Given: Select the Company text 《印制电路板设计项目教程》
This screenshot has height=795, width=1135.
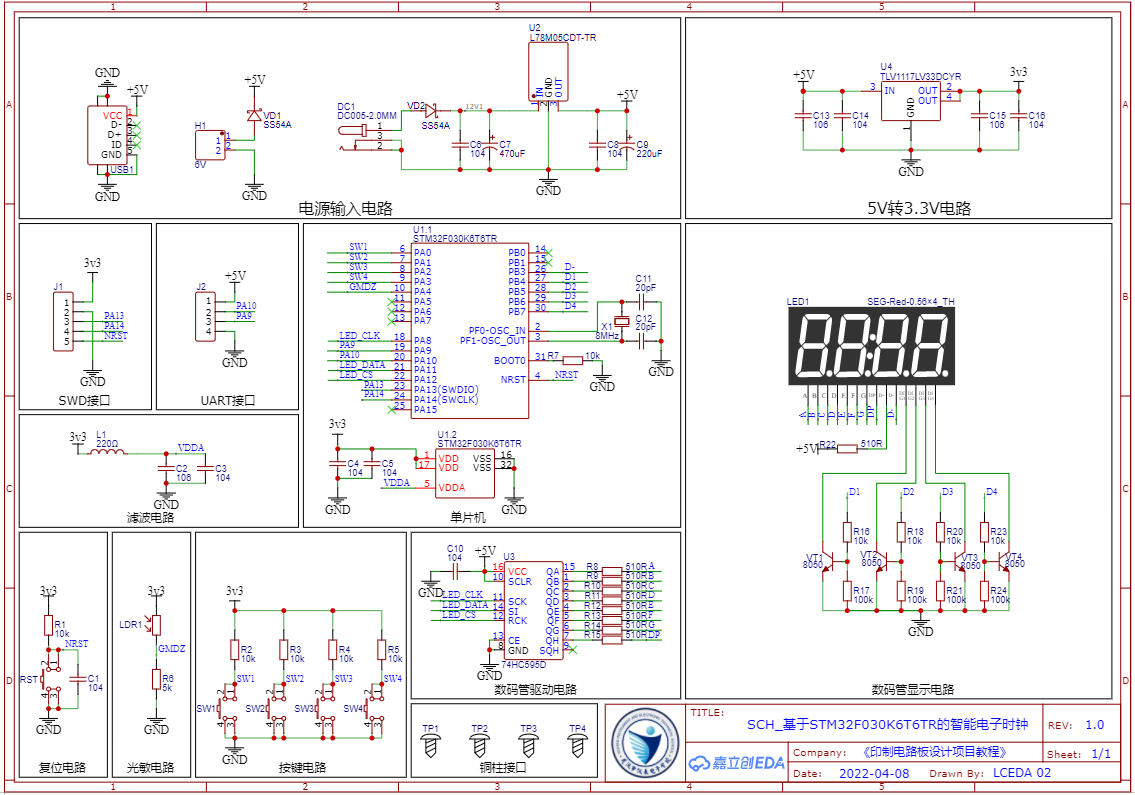Looking at the screenshot, I should point(932,752).
